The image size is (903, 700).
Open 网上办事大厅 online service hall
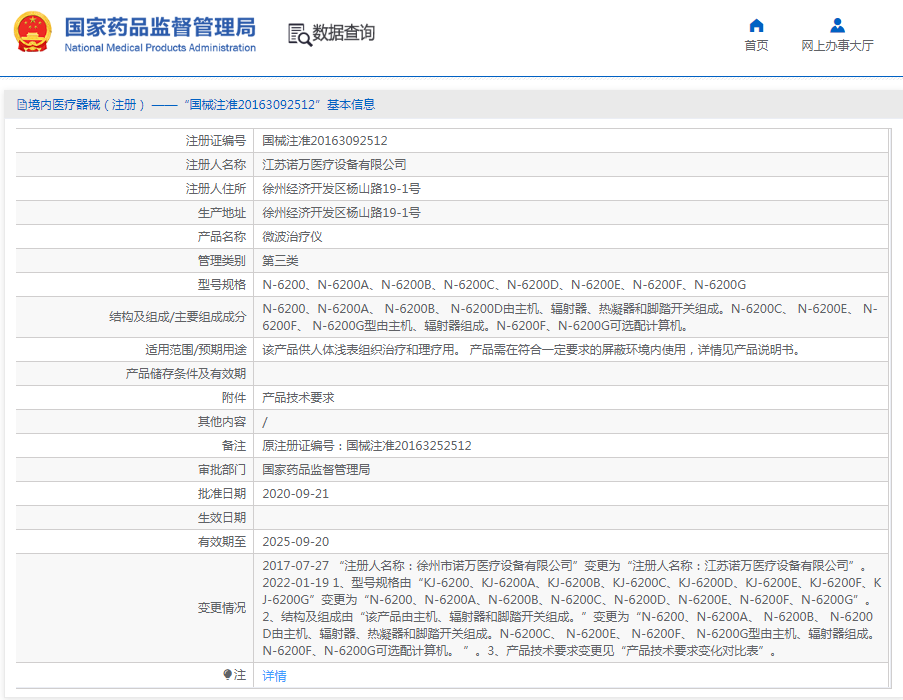tap(836, 45)
